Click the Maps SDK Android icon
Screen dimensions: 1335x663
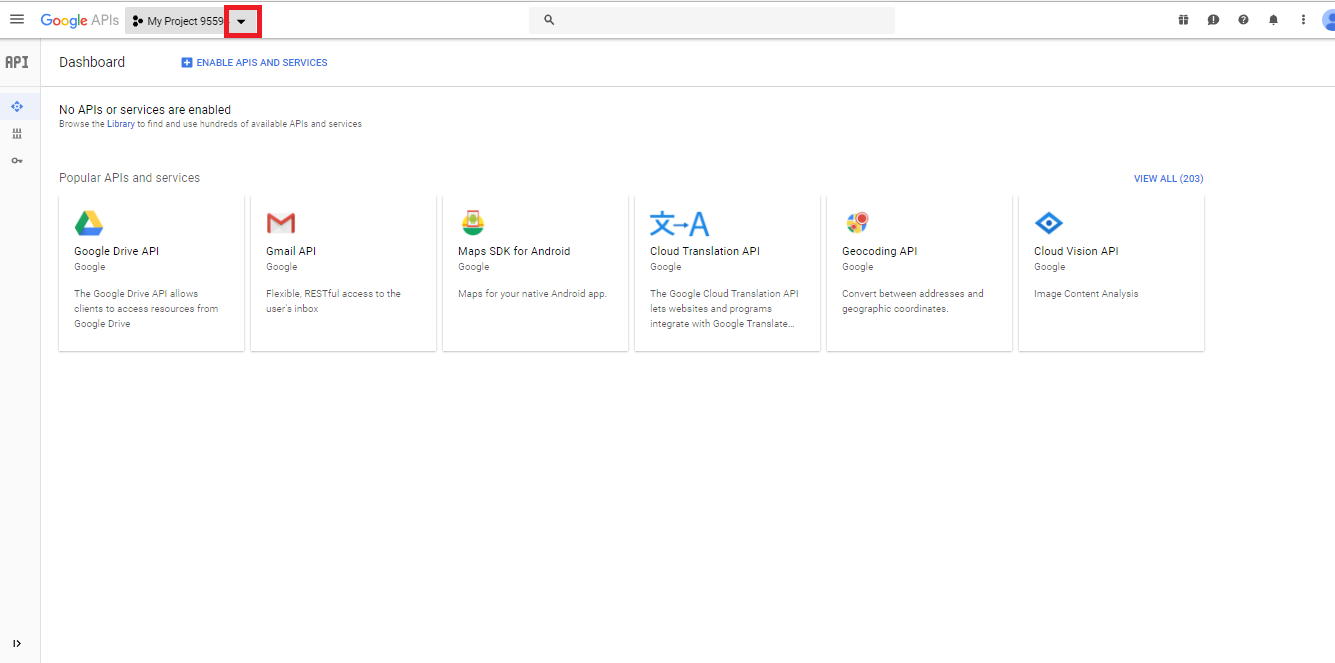tap(473, 223)
